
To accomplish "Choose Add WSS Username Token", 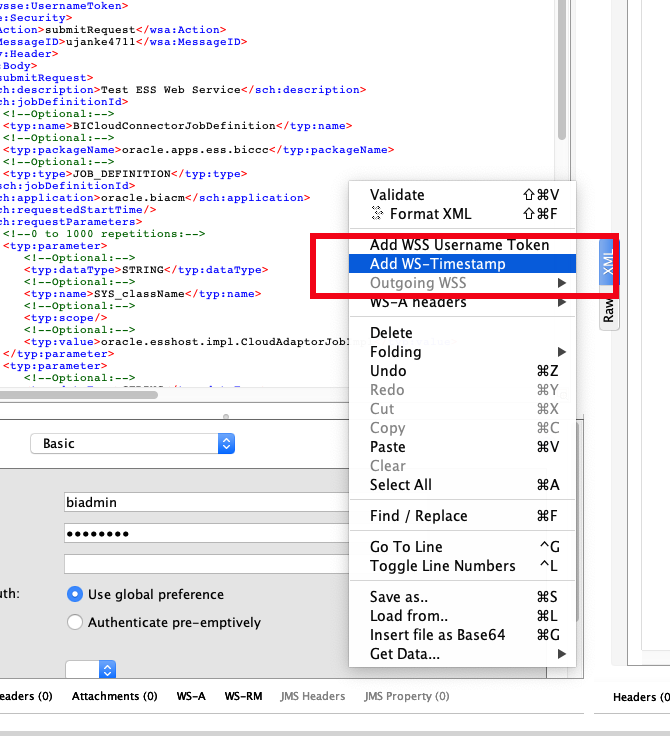I will coord(462,245).
